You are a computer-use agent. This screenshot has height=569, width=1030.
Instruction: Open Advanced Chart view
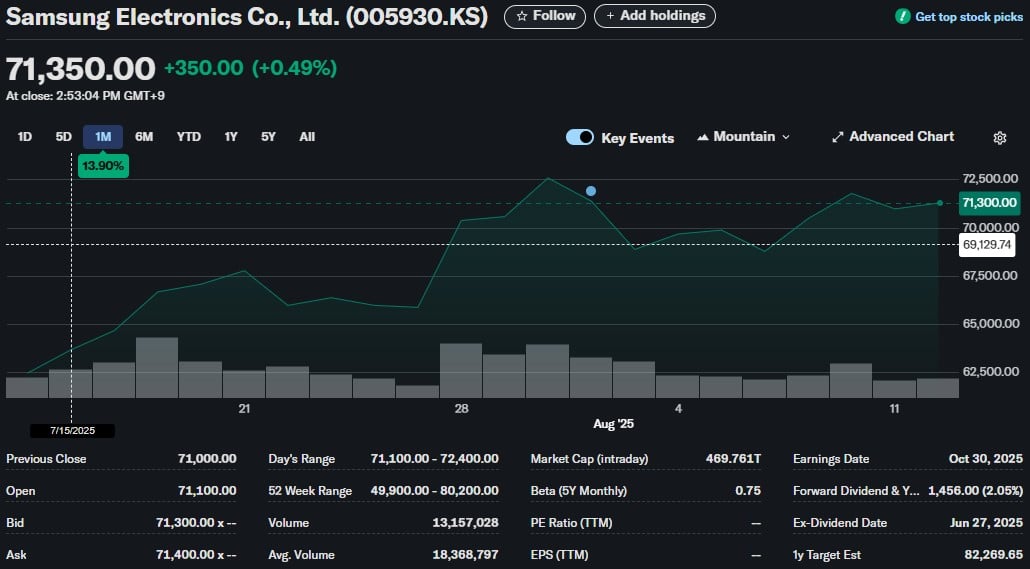(x=893, y=137)
